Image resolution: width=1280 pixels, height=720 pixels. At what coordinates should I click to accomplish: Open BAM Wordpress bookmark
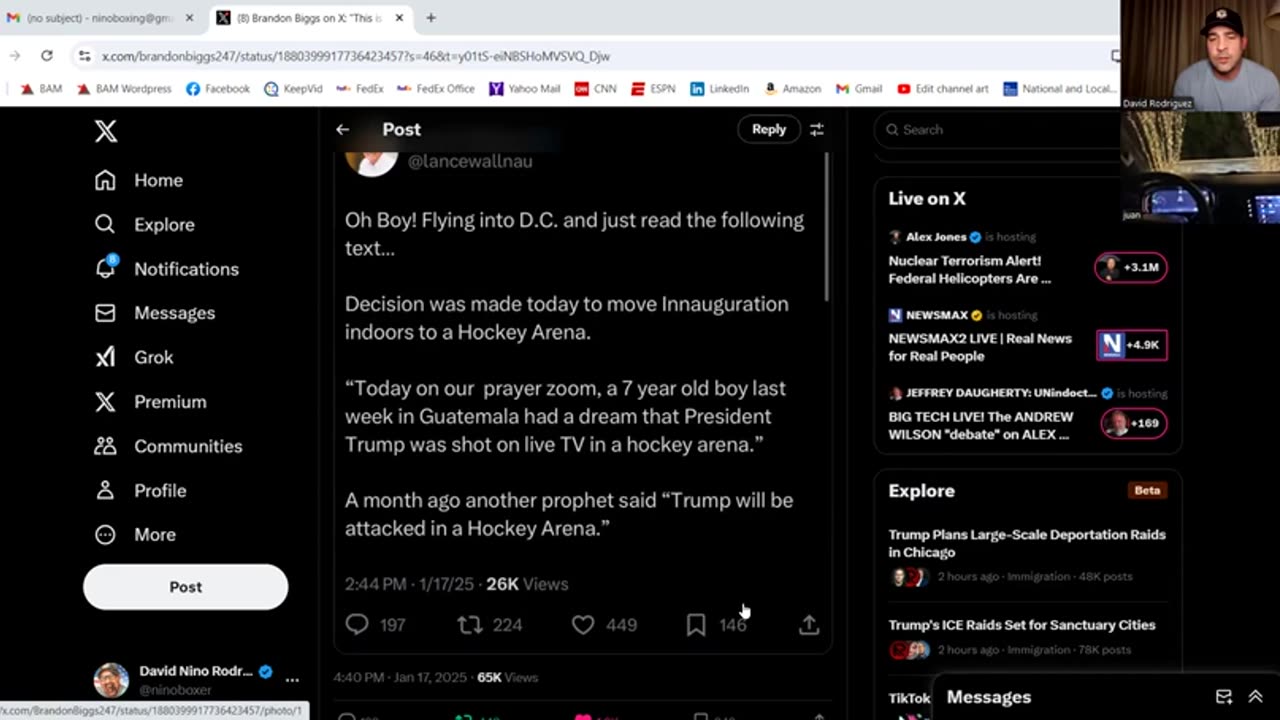[x=124, y=89]
